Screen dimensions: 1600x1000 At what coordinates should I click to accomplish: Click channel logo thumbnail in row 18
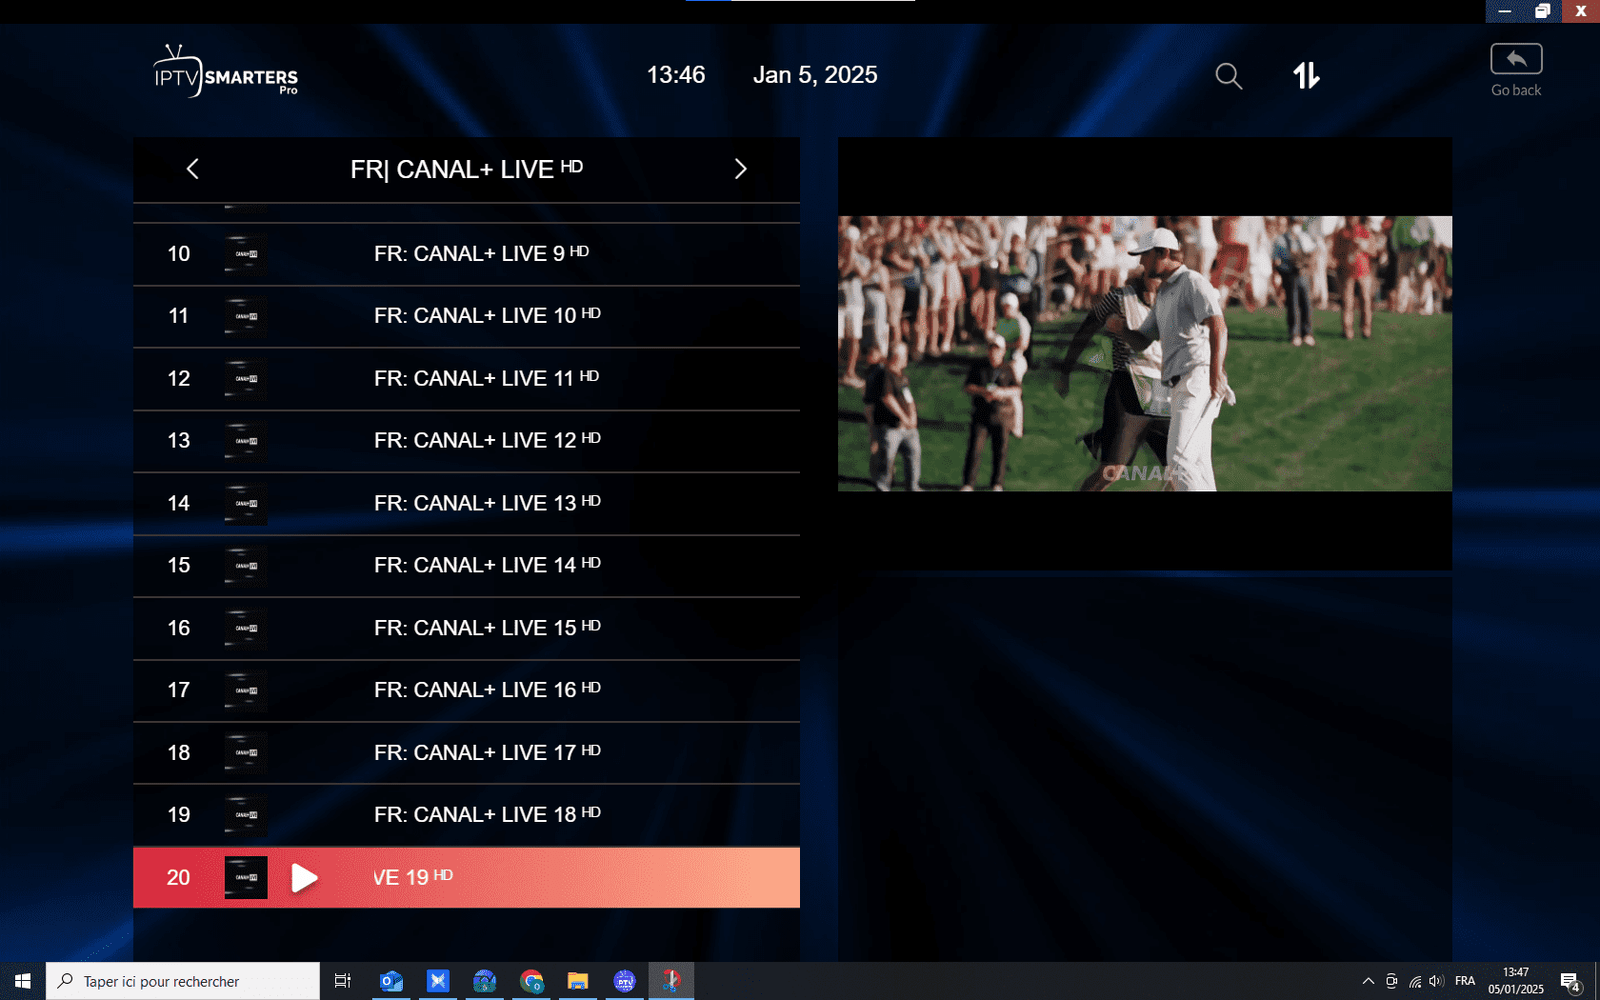click(x=246, y=753)
